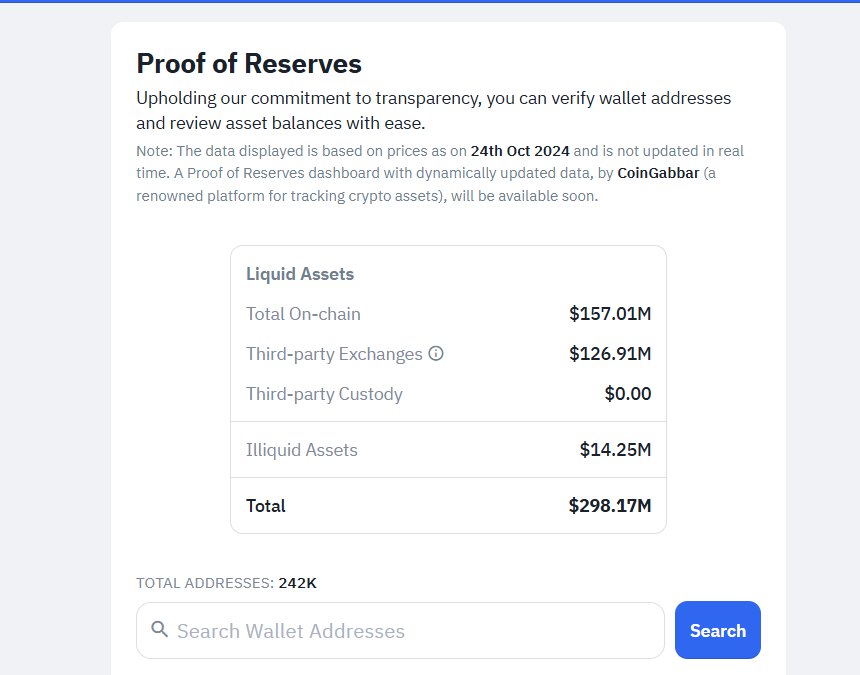Image resolution: width=860 pixels, height=675 pixels.
Task: Click the TOTAL ADDRESSES 242K label
Action: pyautogui.click(x=226, y=583)
